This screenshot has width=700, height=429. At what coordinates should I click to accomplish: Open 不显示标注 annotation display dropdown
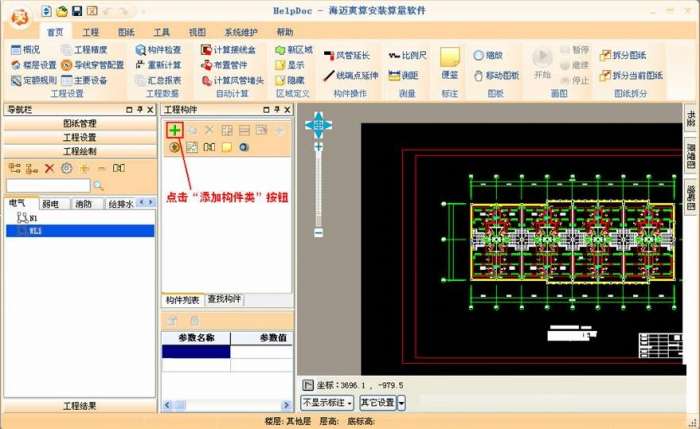point(327,403)
